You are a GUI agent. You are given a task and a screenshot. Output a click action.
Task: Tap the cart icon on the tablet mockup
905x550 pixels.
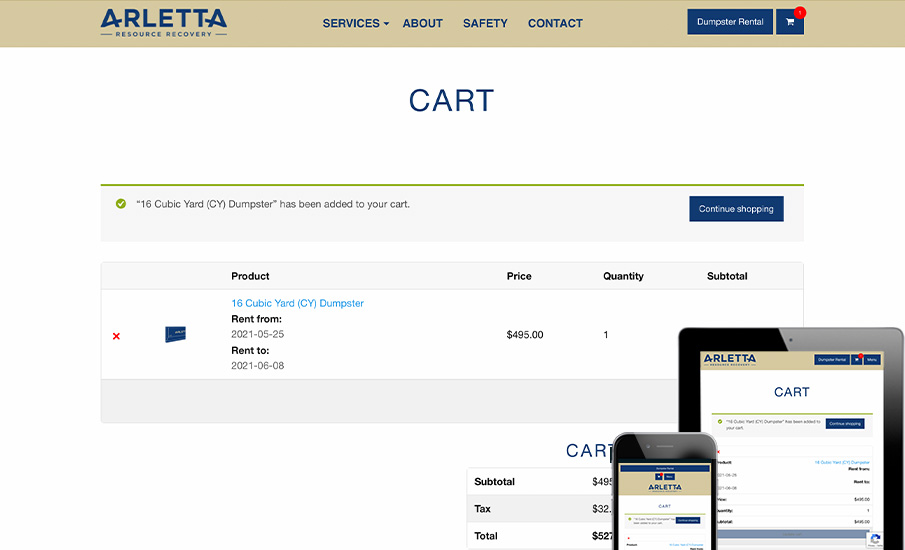(856, 360)
